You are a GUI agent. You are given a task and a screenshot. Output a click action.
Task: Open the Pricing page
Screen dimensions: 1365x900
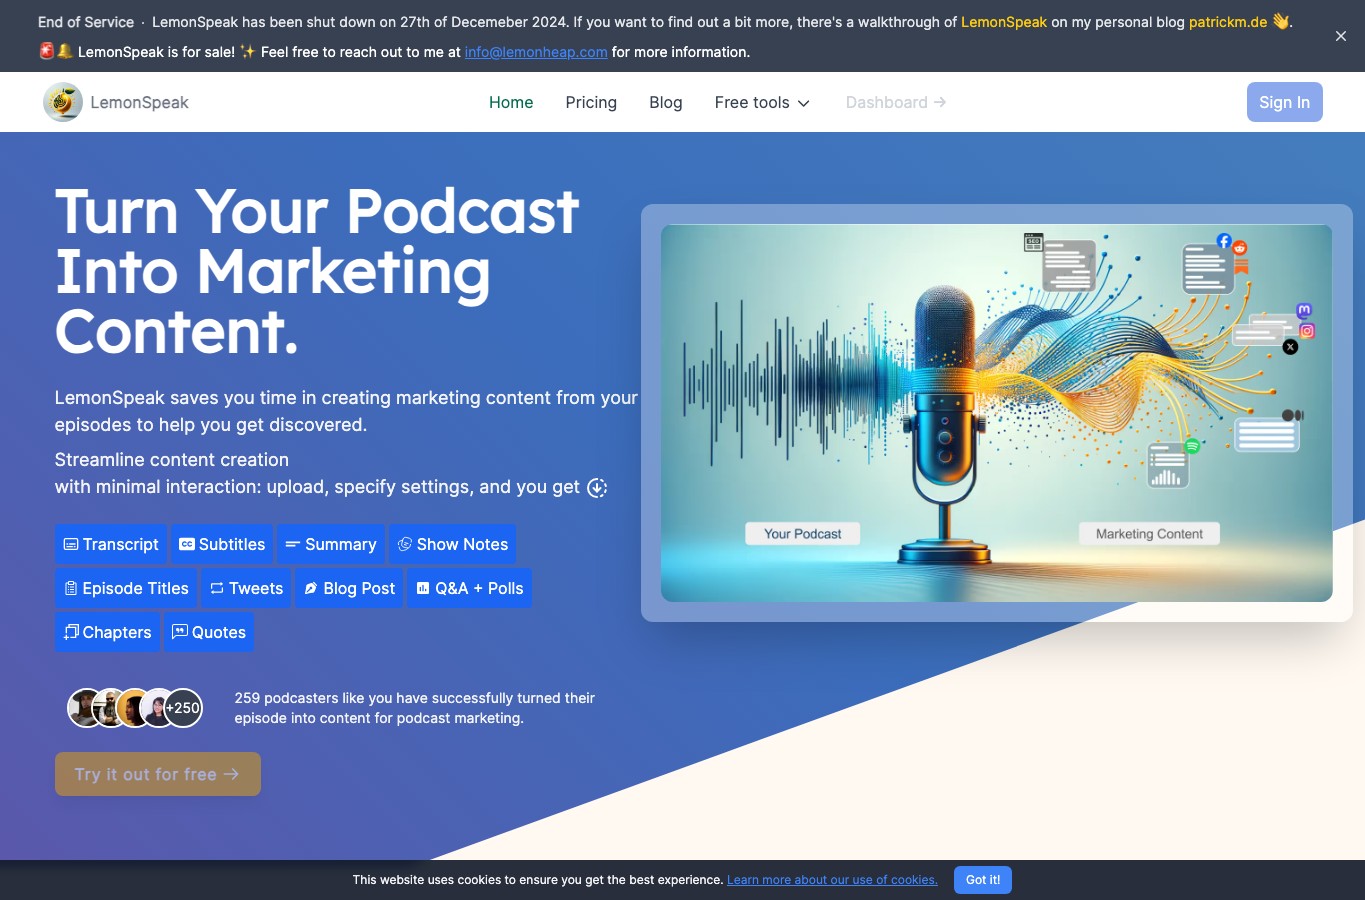pyautogui.click(x=591, y=102)
